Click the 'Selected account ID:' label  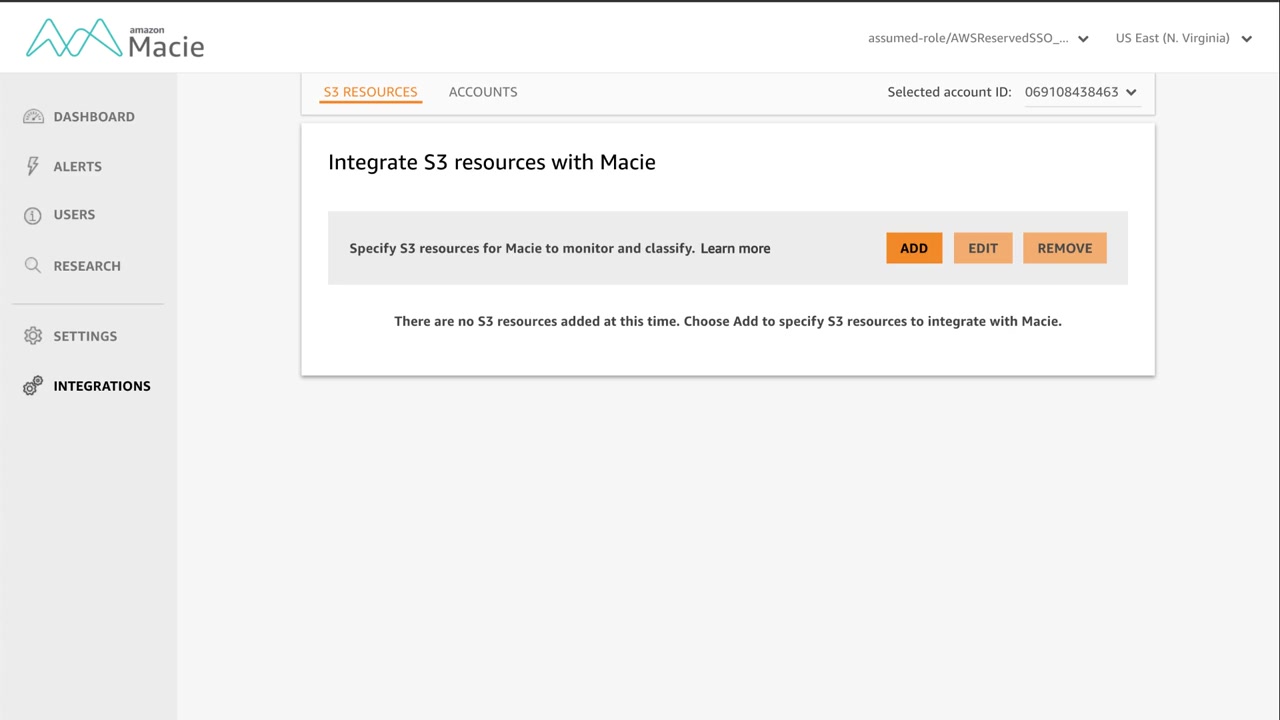950,92
